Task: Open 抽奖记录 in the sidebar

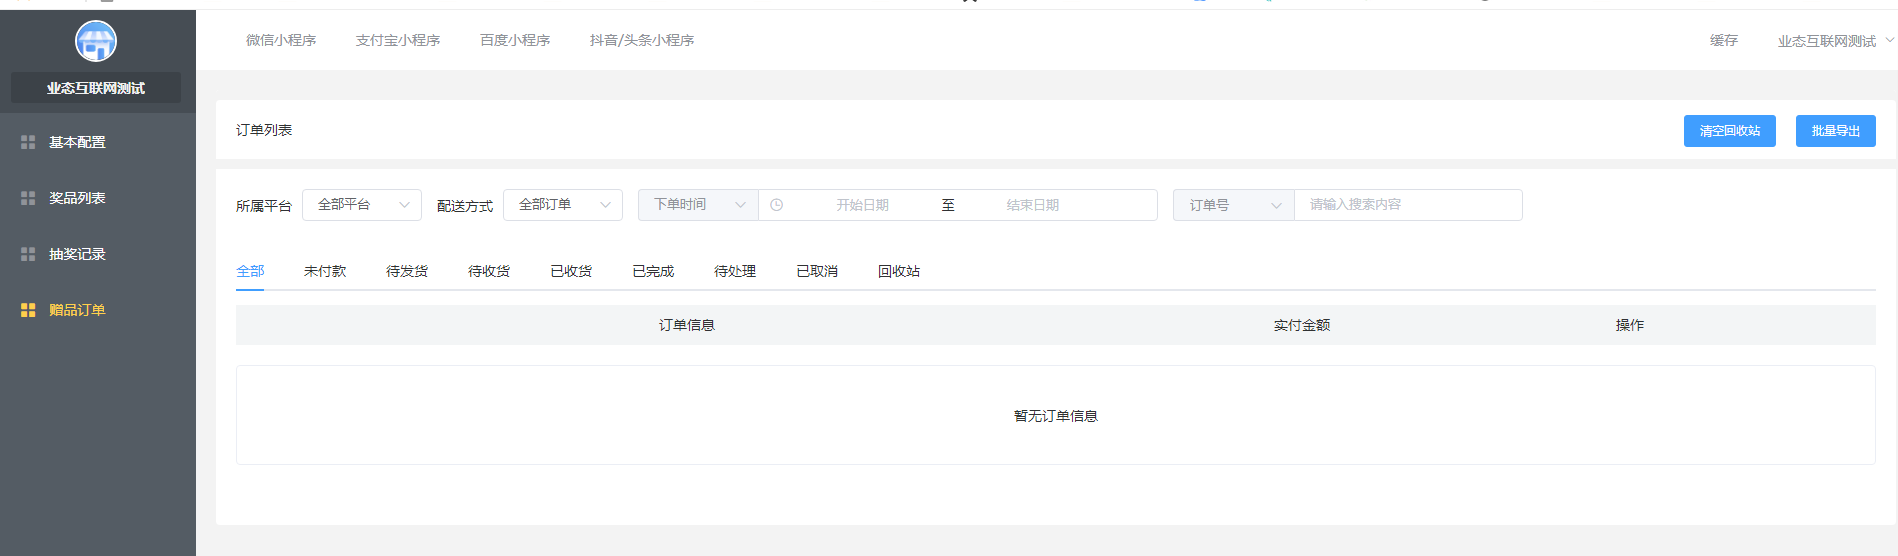Action: point(98,254)
